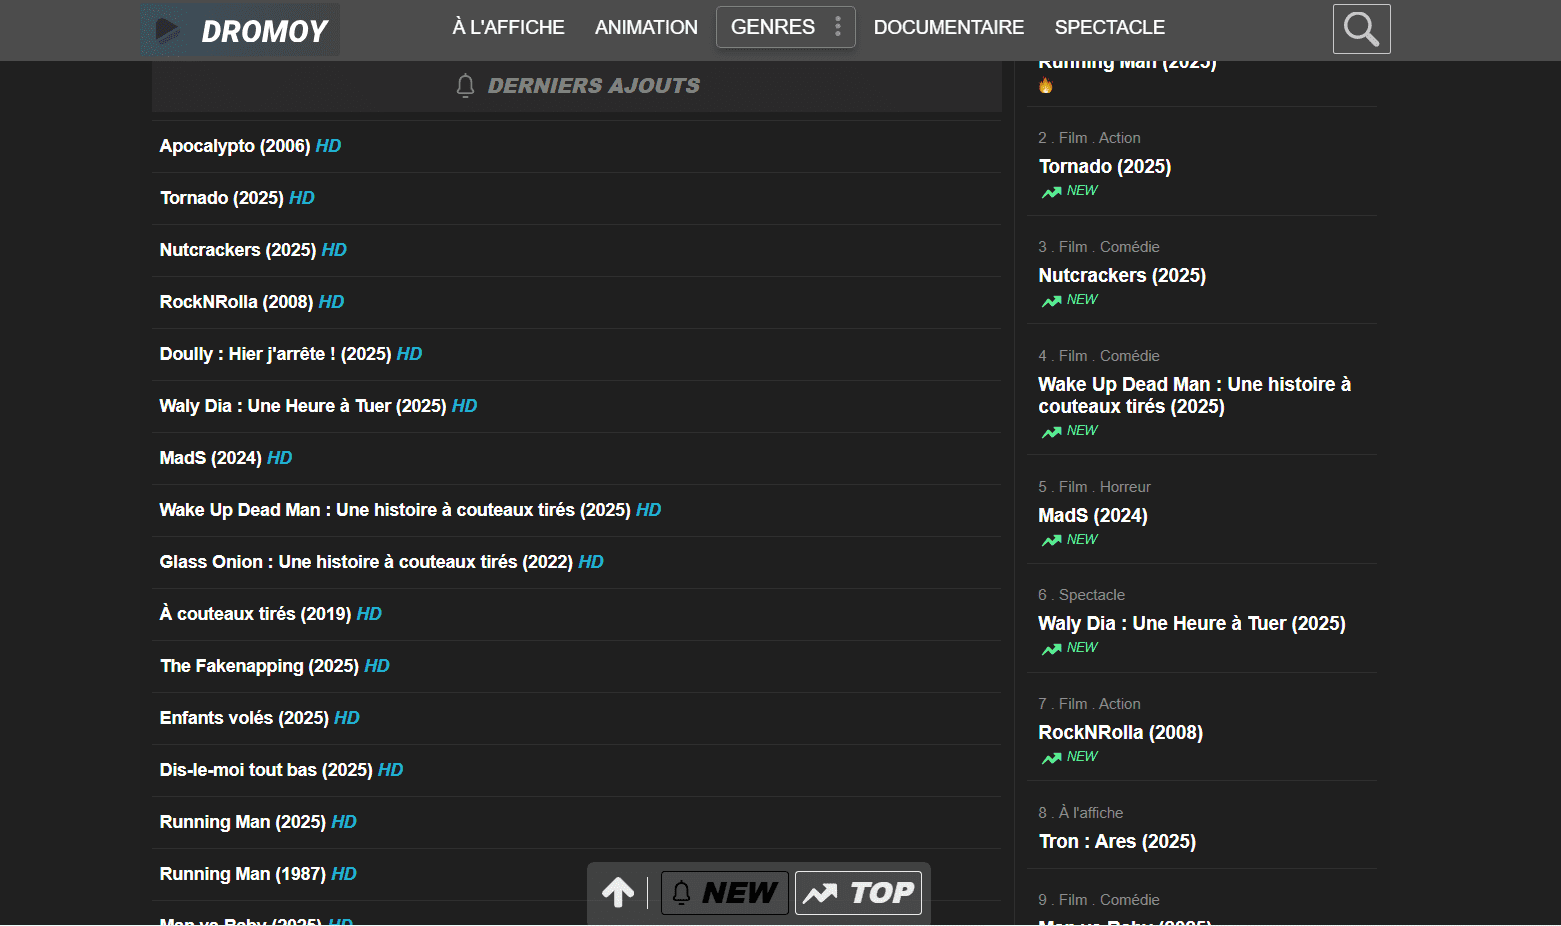
Task: Click the scroll-to-top arrow icon
Action: coord(618,892)
